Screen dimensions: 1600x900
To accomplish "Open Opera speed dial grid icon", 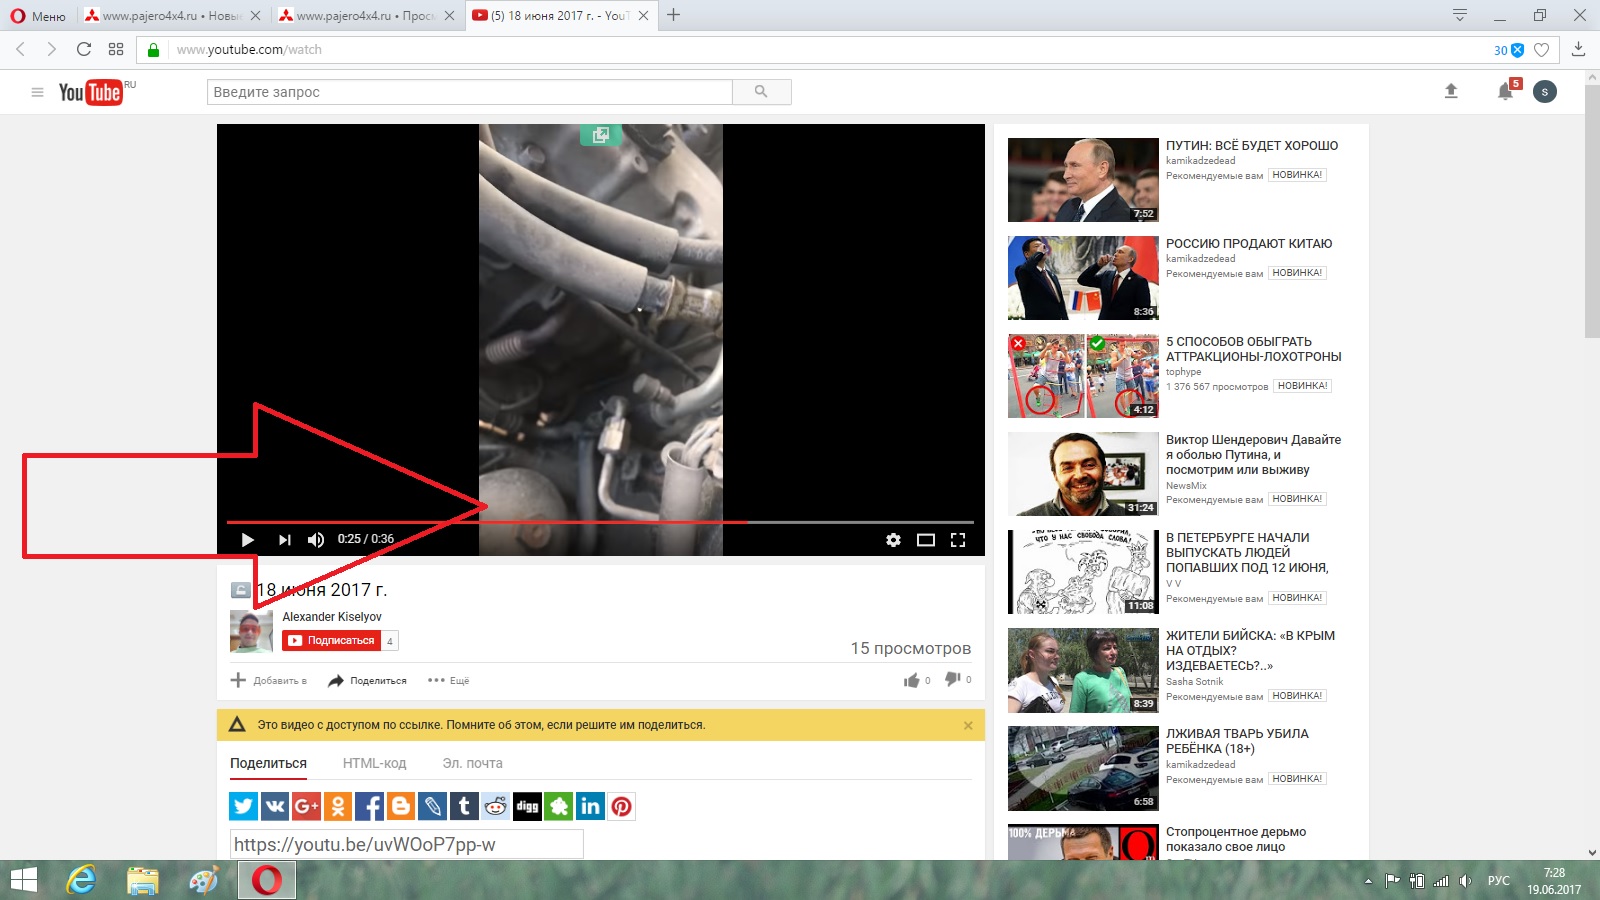I will (x=116, y=49).
